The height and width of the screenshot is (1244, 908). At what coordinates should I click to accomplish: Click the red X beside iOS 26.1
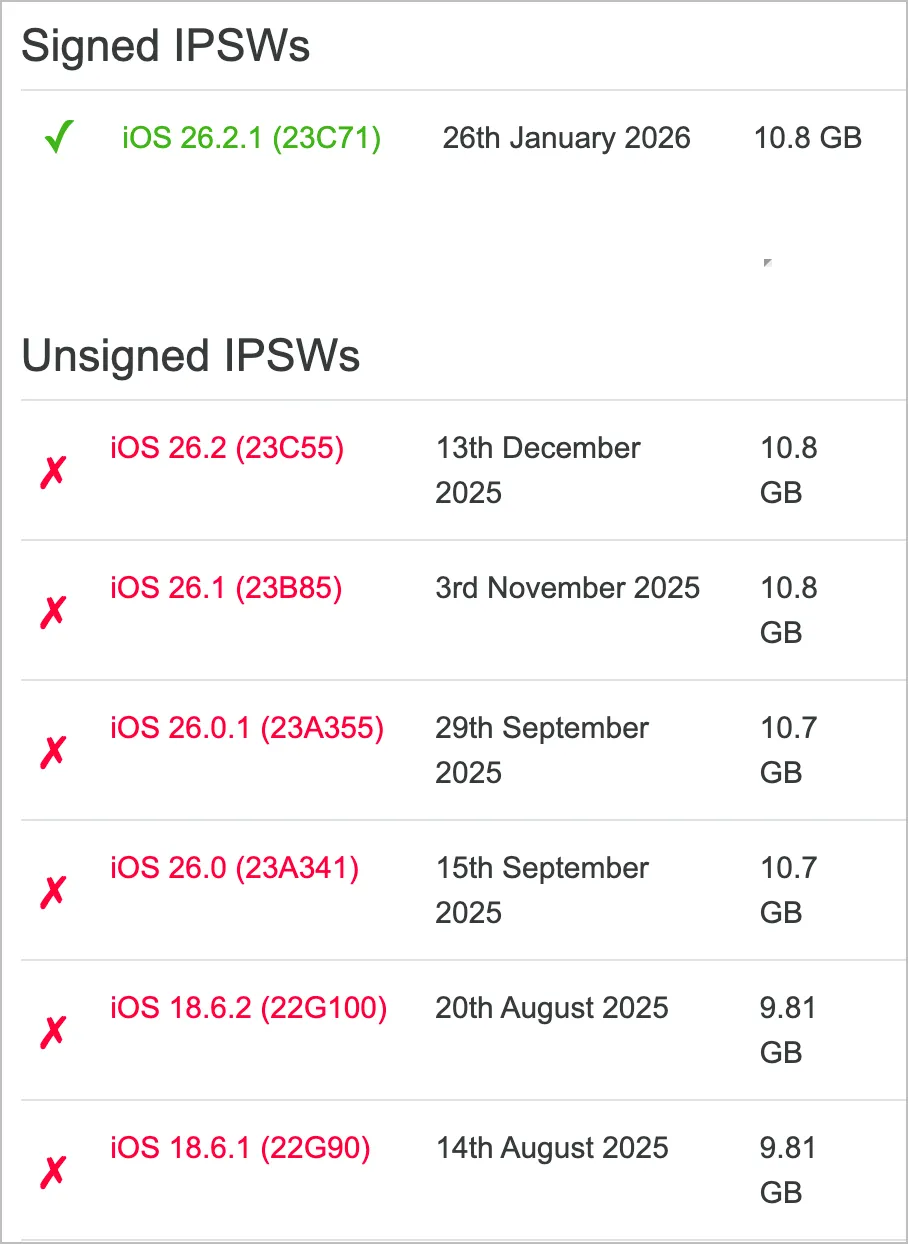point(52,611)
